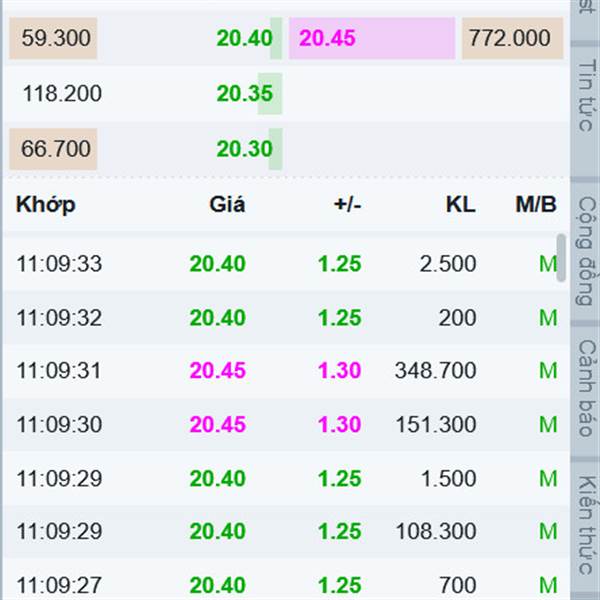600x600 pixels.
Task: Click the trade time 11:09:32
Action: click(59, 318)
